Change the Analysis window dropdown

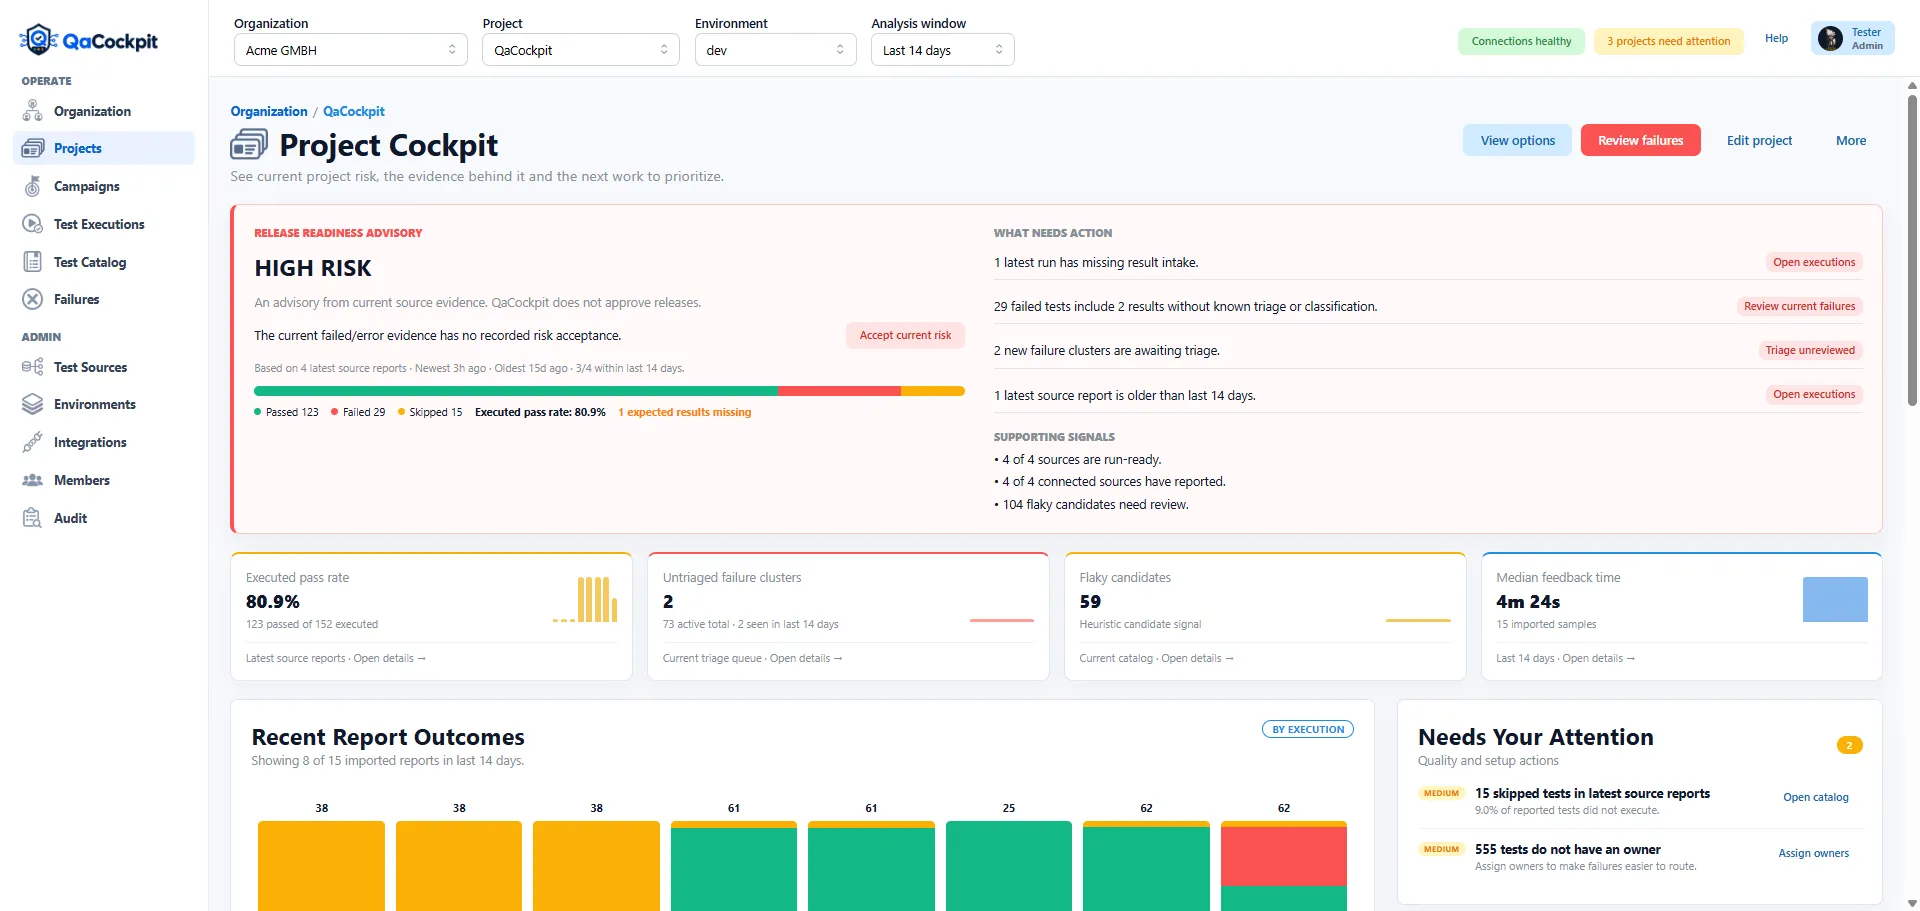(x=942, y=50)
